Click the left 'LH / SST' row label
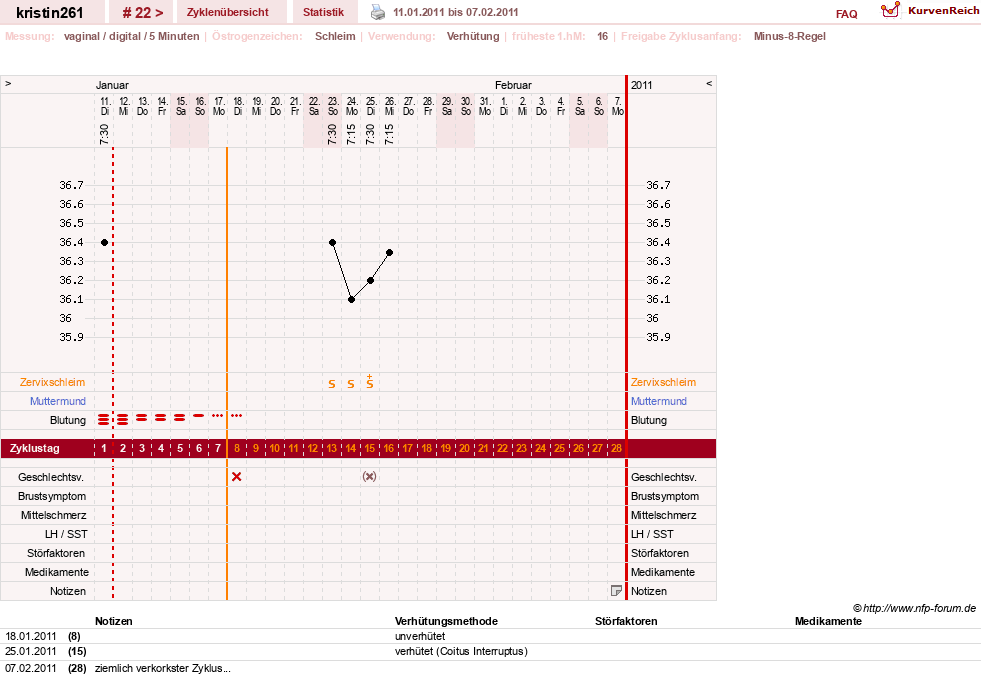 click(x=66, y=534)
